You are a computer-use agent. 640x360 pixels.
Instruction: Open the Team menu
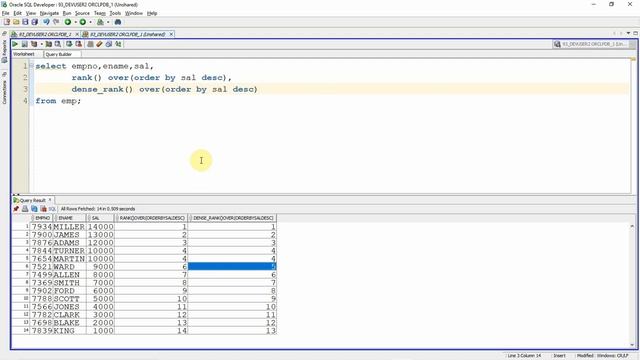click(x=100, y=13)
